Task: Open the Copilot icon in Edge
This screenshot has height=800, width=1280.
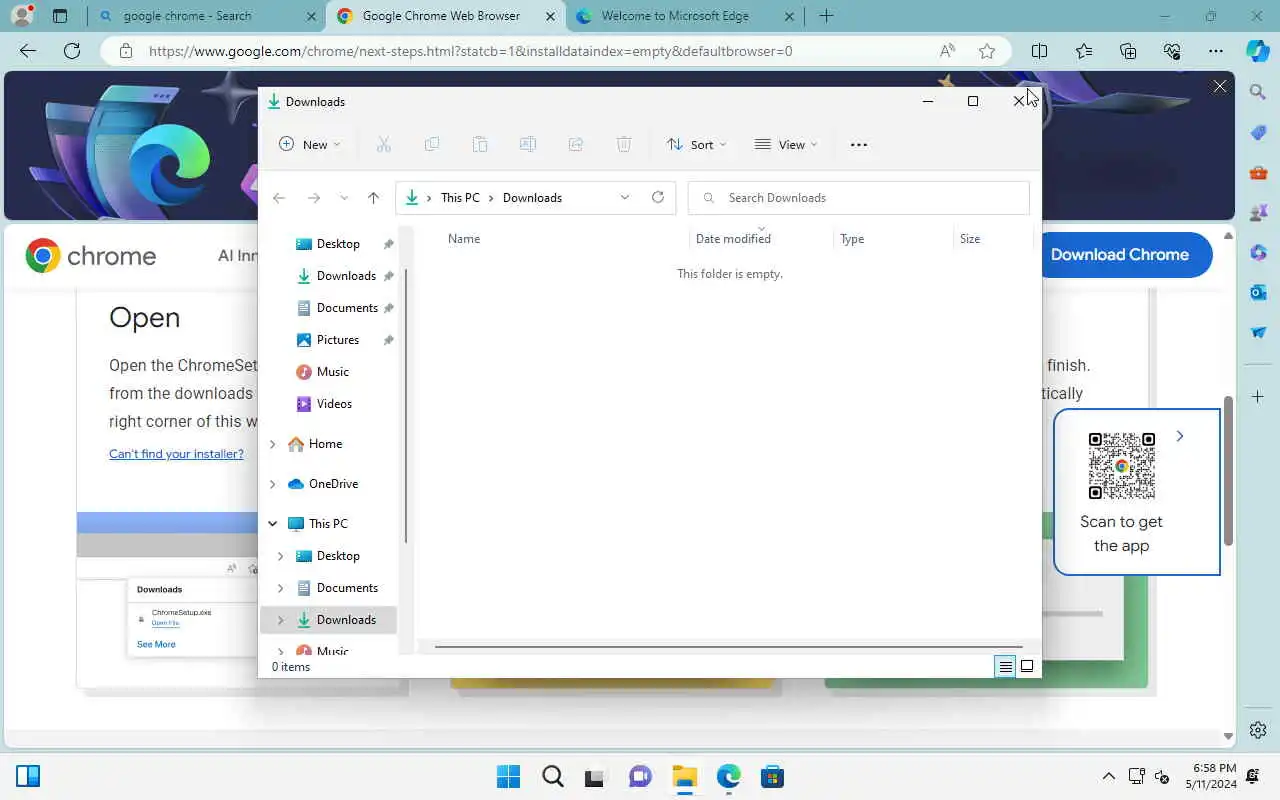Action: tap(1258, 51)
